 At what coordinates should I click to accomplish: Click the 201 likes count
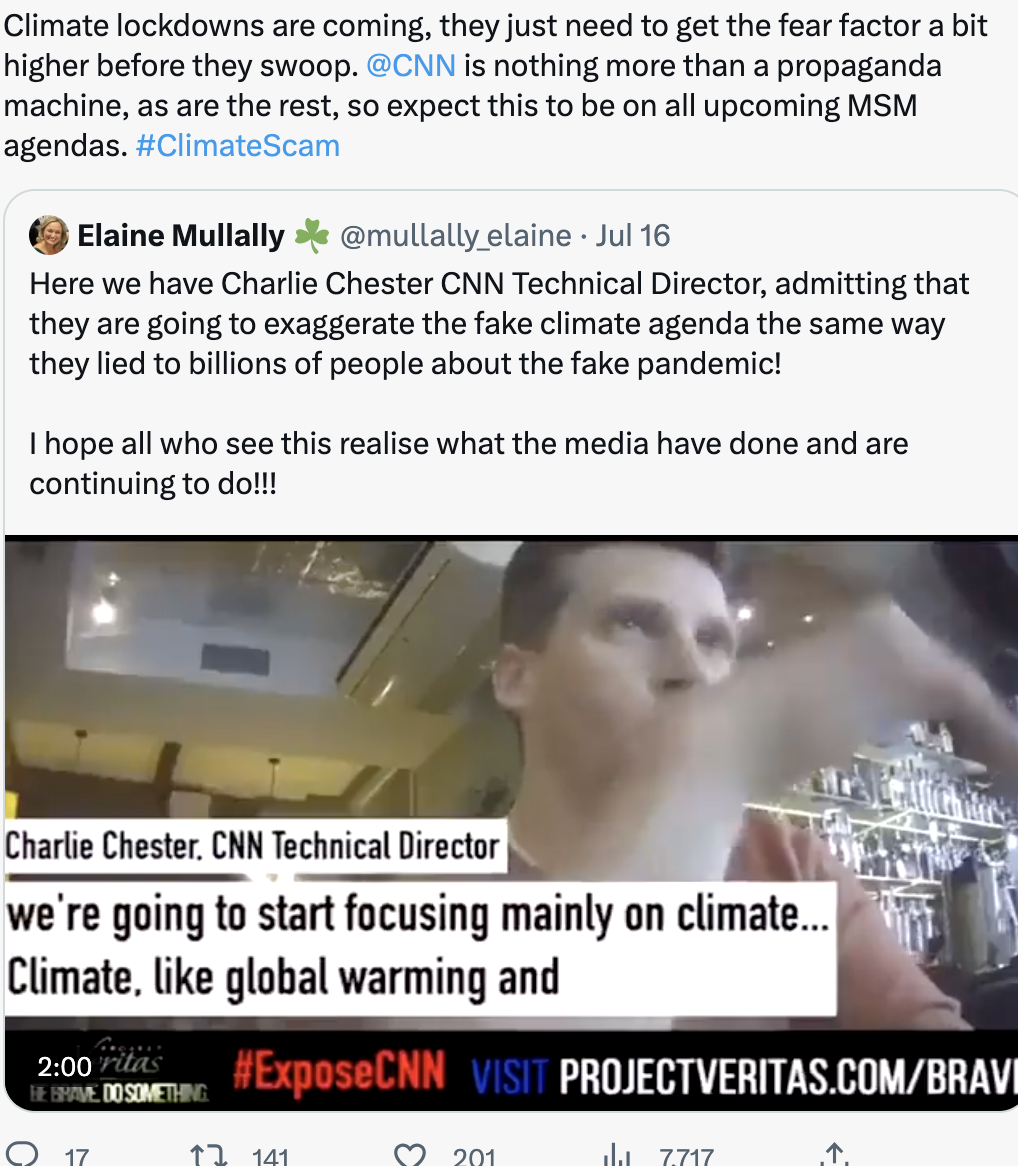coord(473,1156)
